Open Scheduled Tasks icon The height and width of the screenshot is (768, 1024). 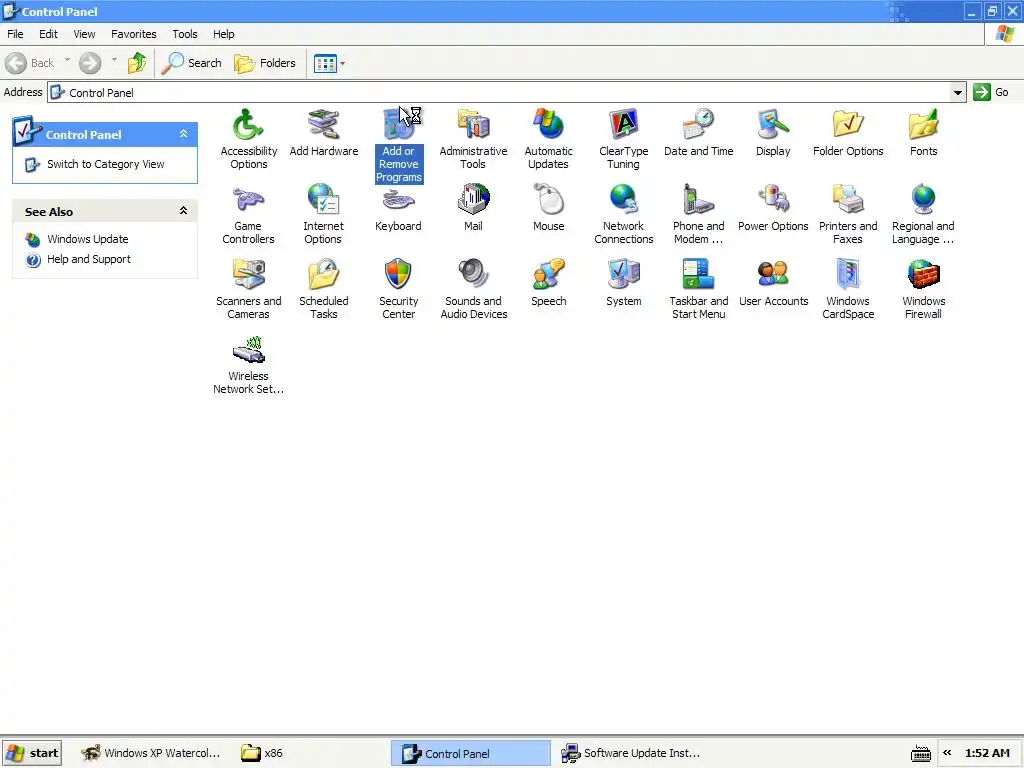323,274
